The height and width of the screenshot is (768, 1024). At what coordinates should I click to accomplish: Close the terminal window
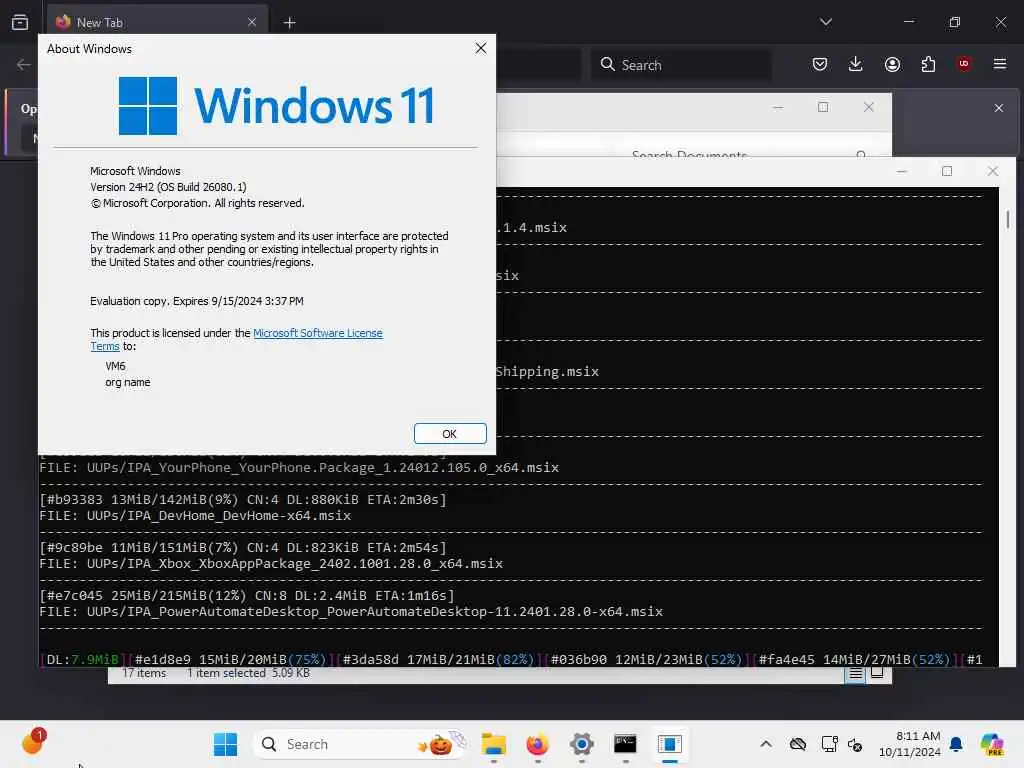993,171
